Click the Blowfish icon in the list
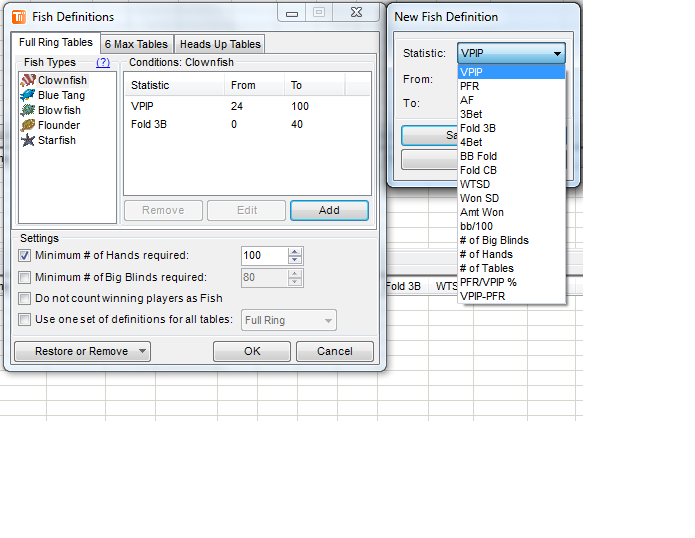The width and height of the screenshot is (695, 538). (28, 110)
